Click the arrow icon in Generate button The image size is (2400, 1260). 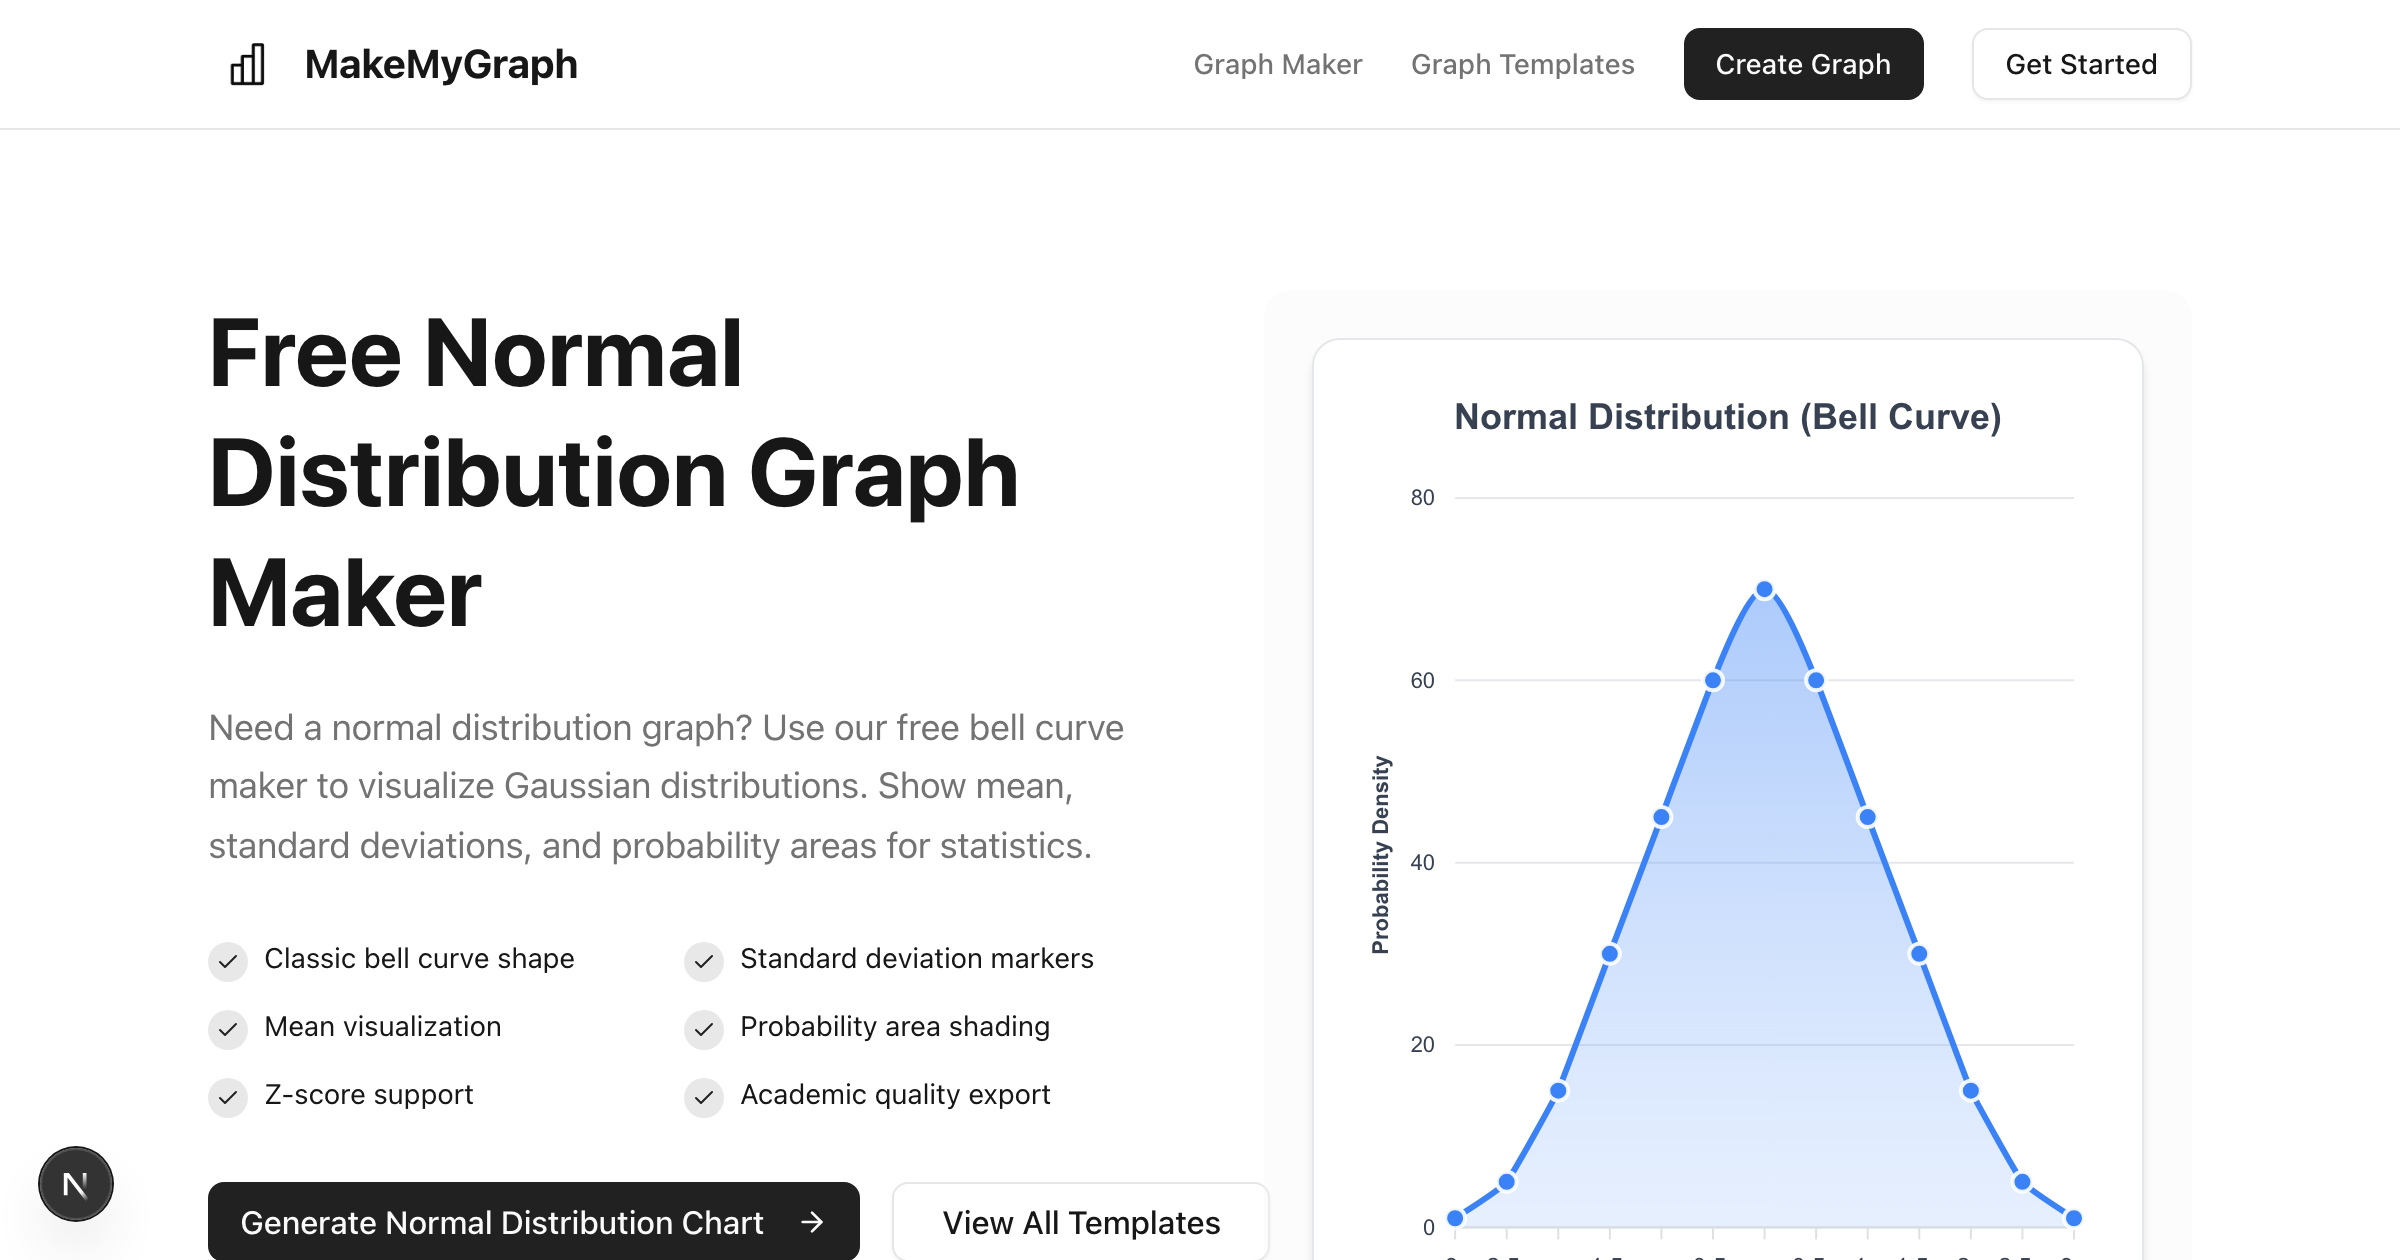point(813,1222)
